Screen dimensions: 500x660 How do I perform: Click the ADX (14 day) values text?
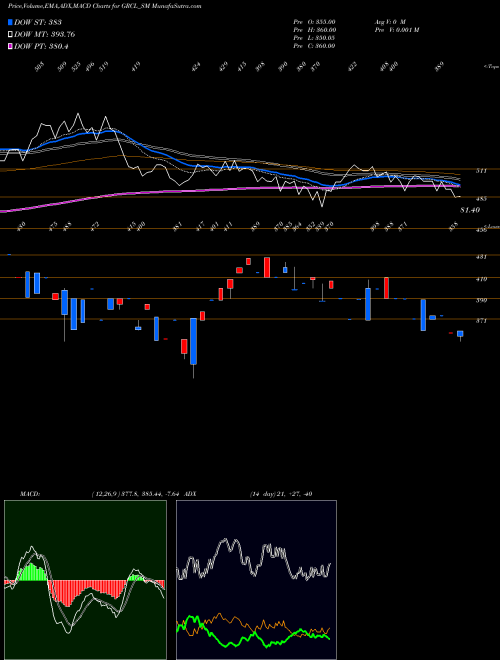click(x=281, y=494)
